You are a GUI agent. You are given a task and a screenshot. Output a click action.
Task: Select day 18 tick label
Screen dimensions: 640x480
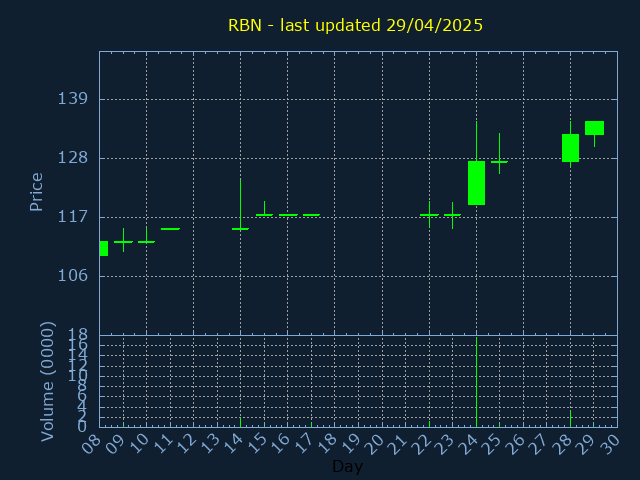(x=327, y=444)
